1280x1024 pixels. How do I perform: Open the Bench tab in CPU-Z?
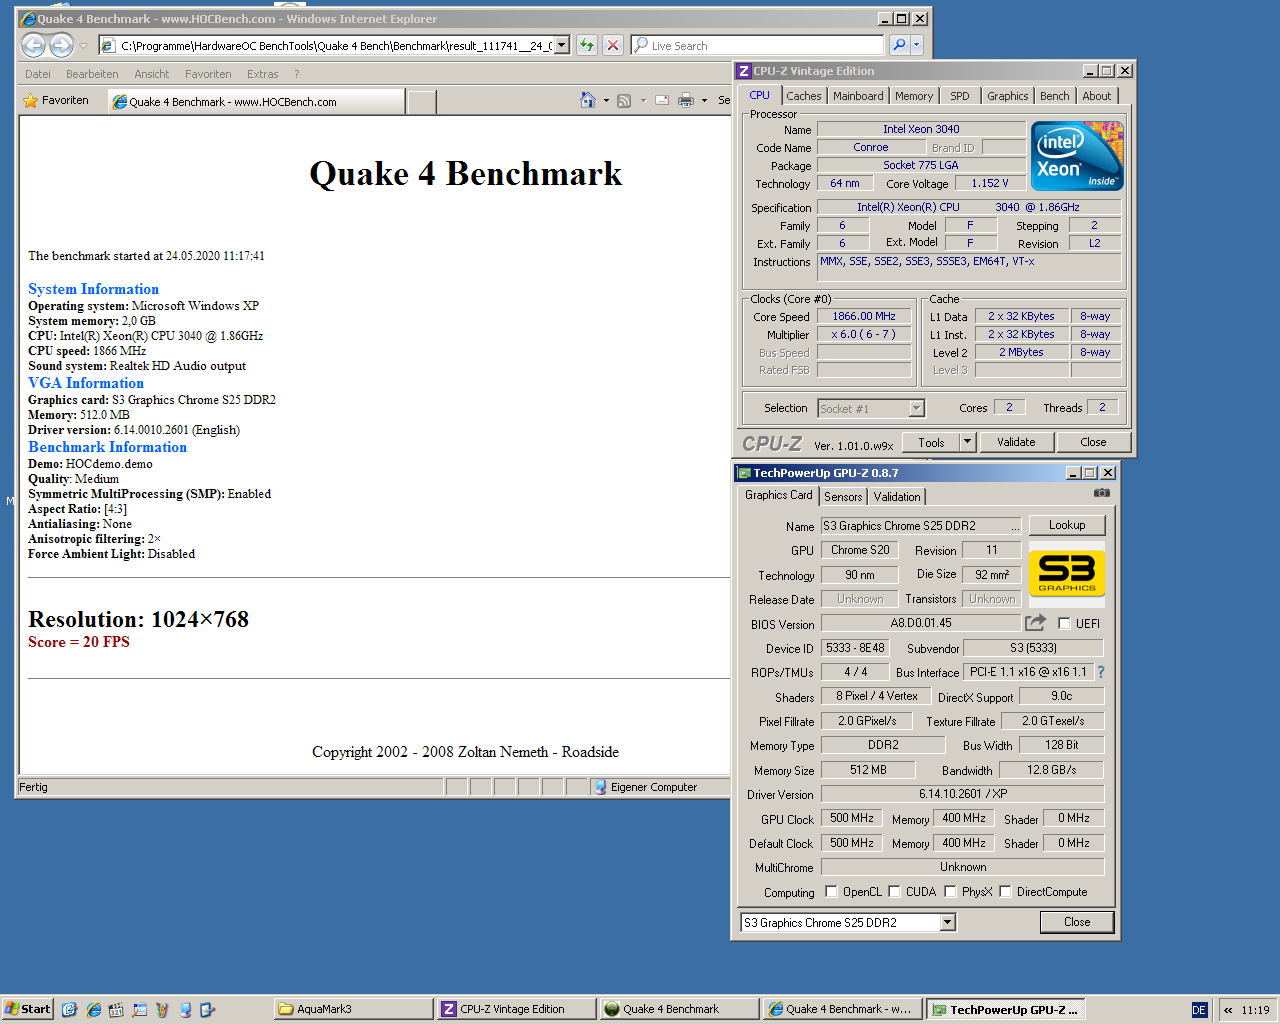click(x=1054, y=96)
